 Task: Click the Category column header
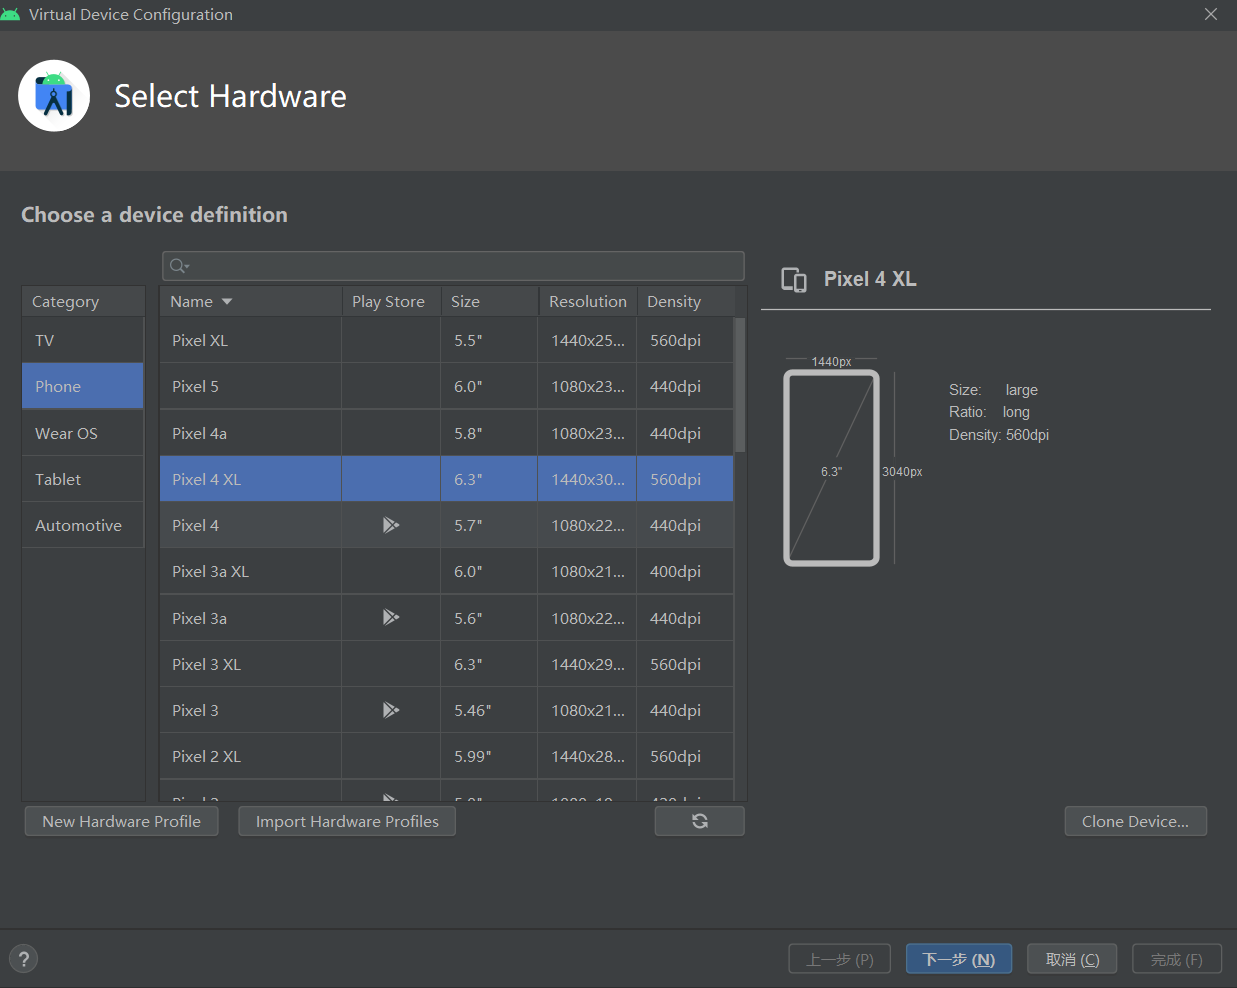click(x=83, y=301)
